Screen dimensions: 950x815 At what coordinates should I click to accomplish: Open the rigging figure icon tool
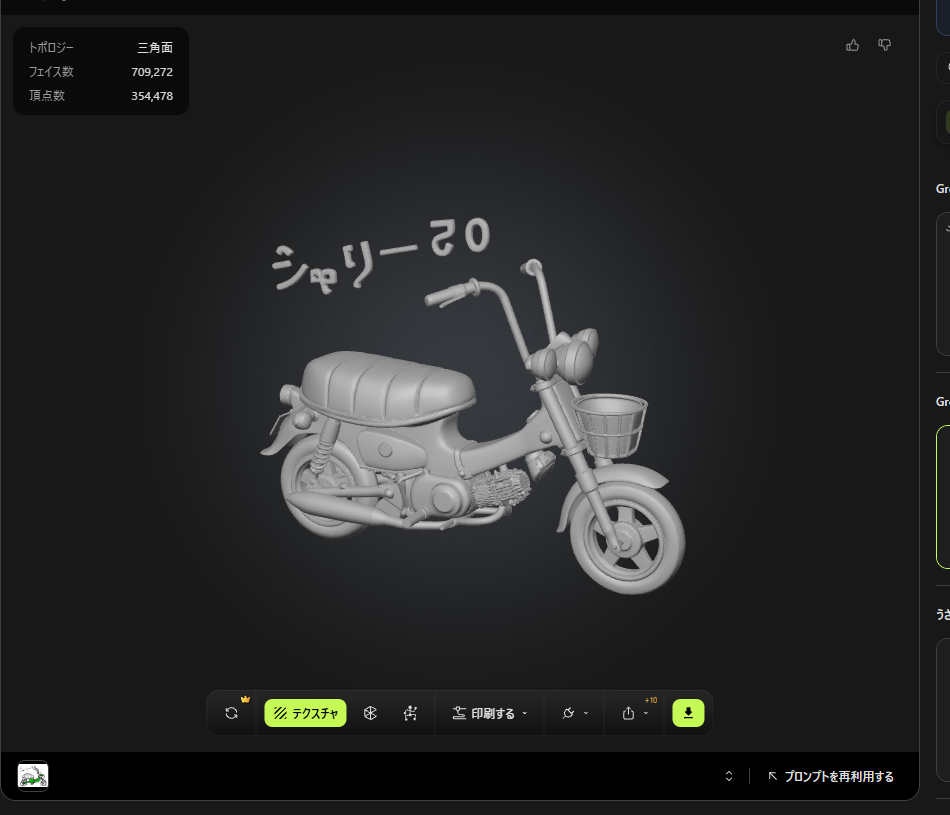tap(410, 713)
